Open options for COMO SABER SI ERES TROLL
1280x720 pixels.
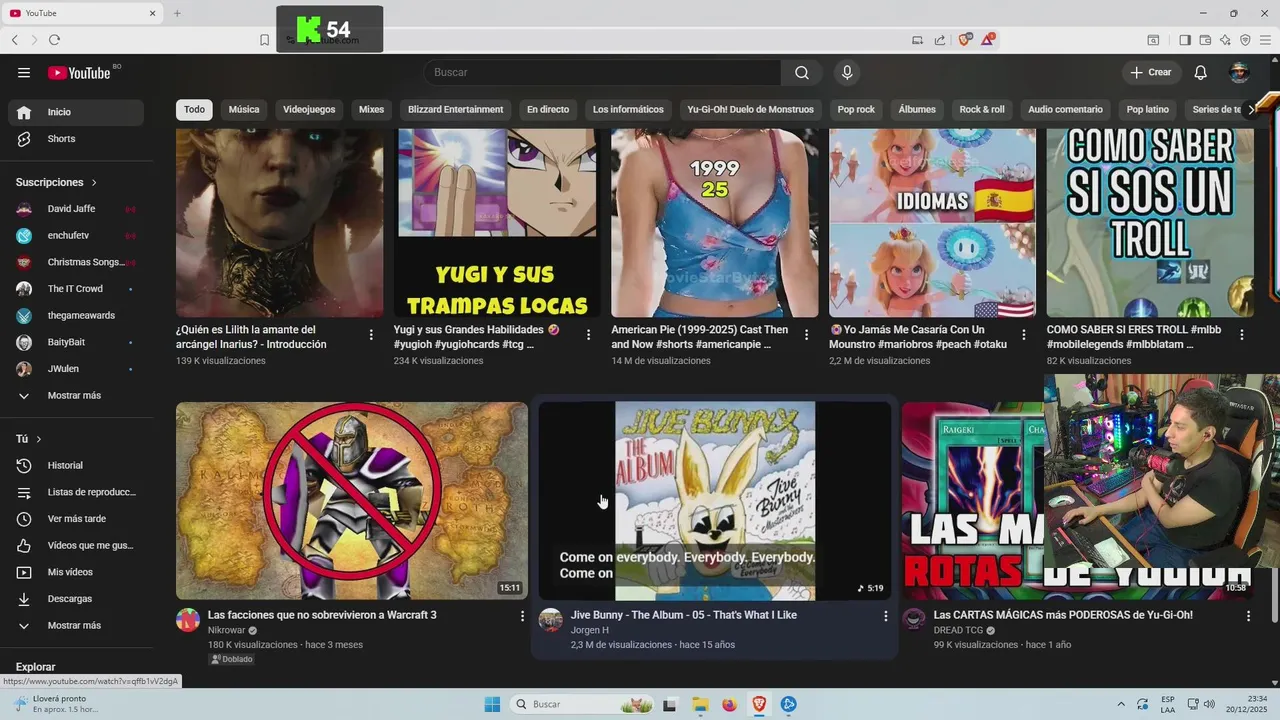[x=1242, y=335]
